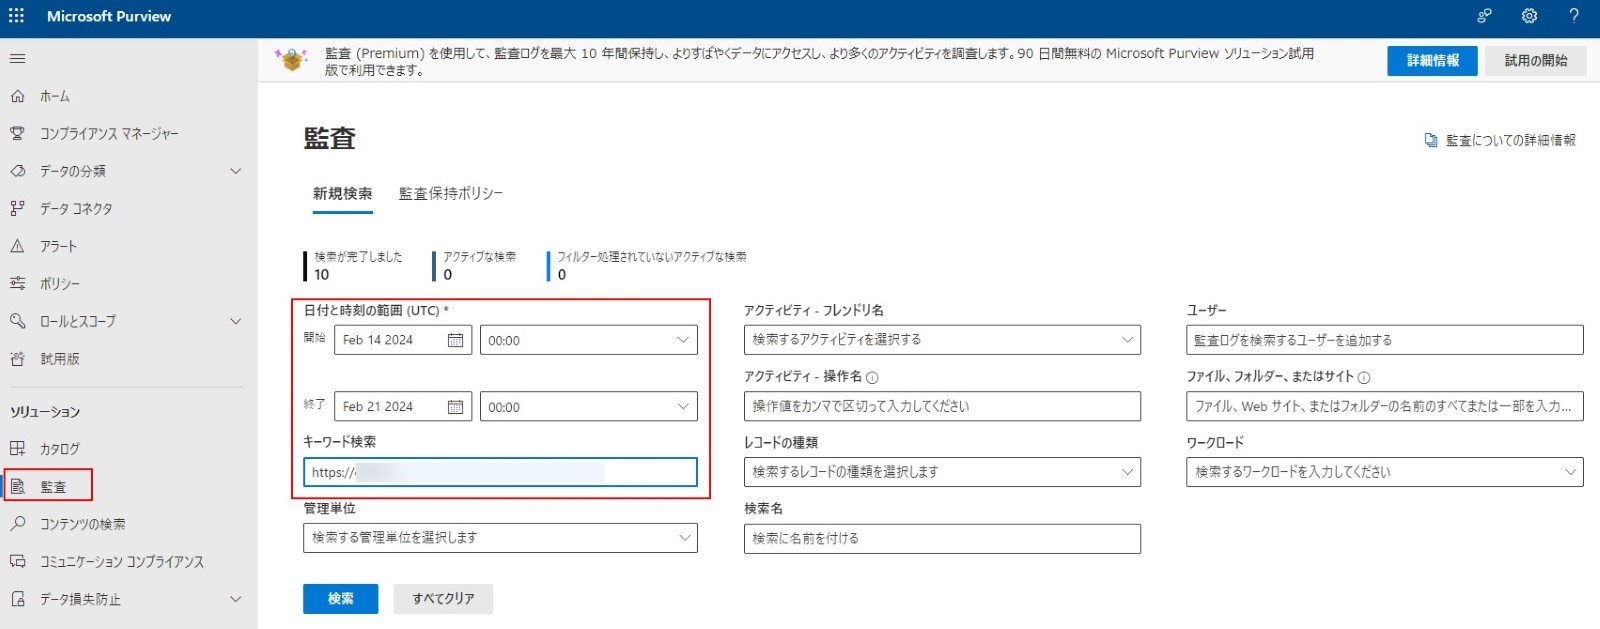Click the アクティビティ - 操作名 input field
Screen dimensions: 1600x629
point(942,406)
